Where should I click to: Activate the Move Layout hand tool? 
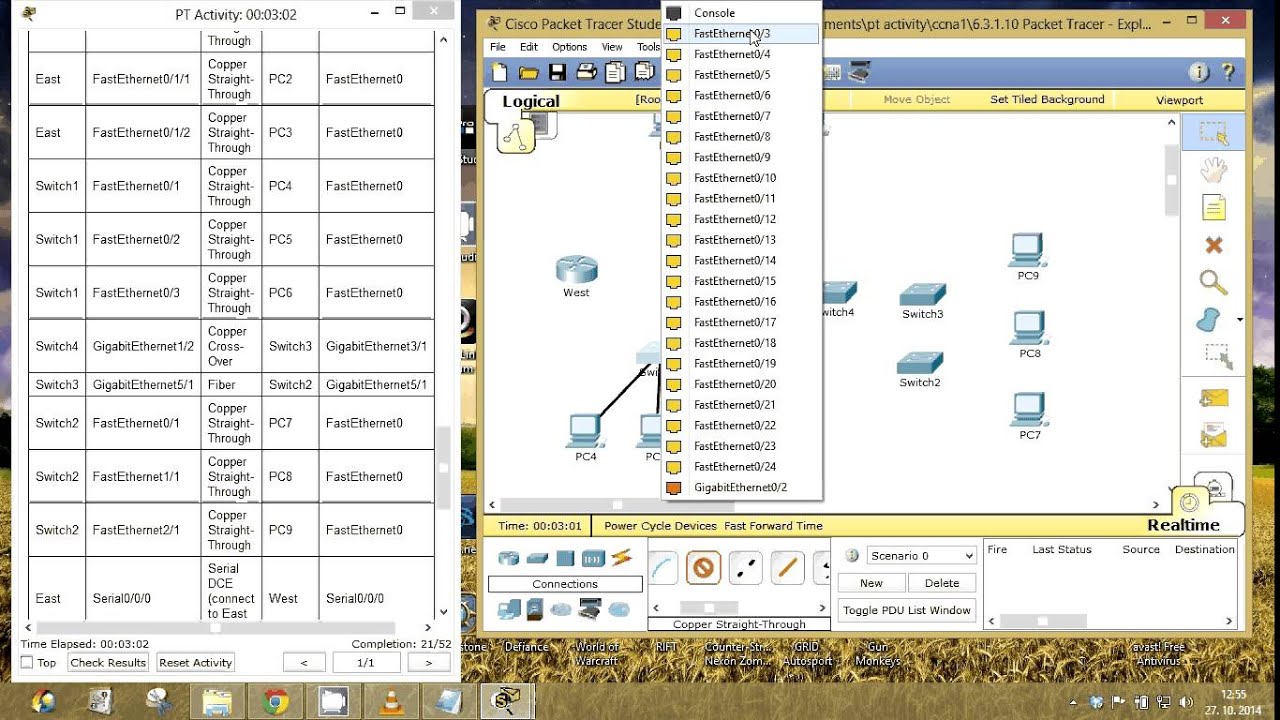[1213, 170]
